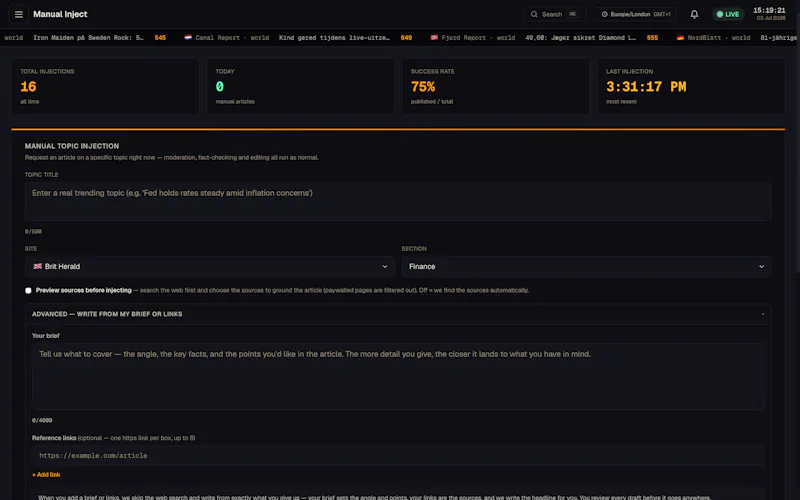Image resolution: width=800 pixels, height=500 pixels.
Task: Open the Section dropdown showing Finance
Action: pyautogui.click(x=586, y=266)
